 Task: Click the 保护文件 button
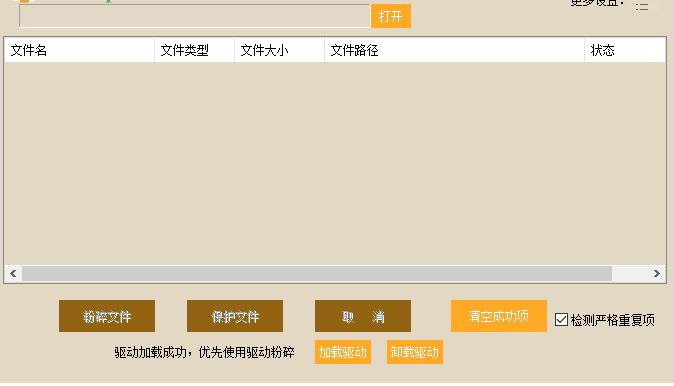tap(235, 316)
